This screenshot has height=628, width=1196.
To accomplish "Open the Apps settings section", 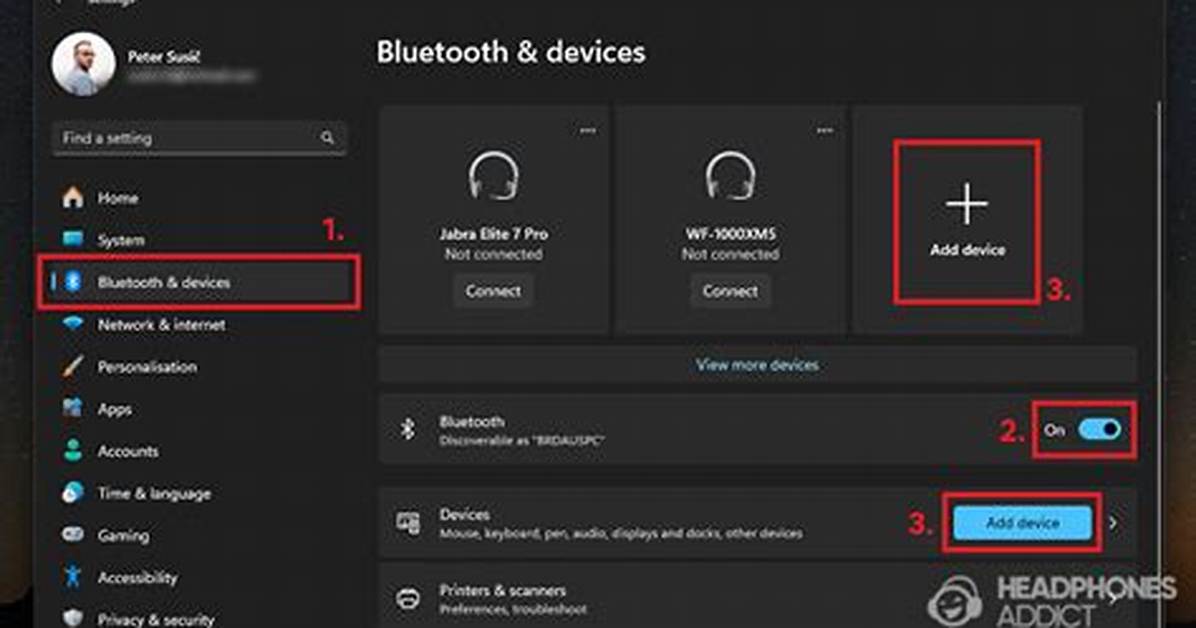I will [114, 410].
